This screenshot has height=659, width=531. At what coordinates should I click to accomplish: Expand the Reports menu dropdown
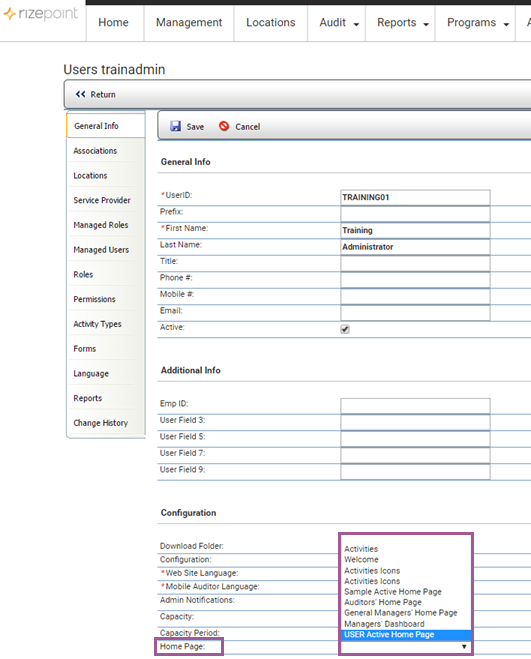(426, 24)
